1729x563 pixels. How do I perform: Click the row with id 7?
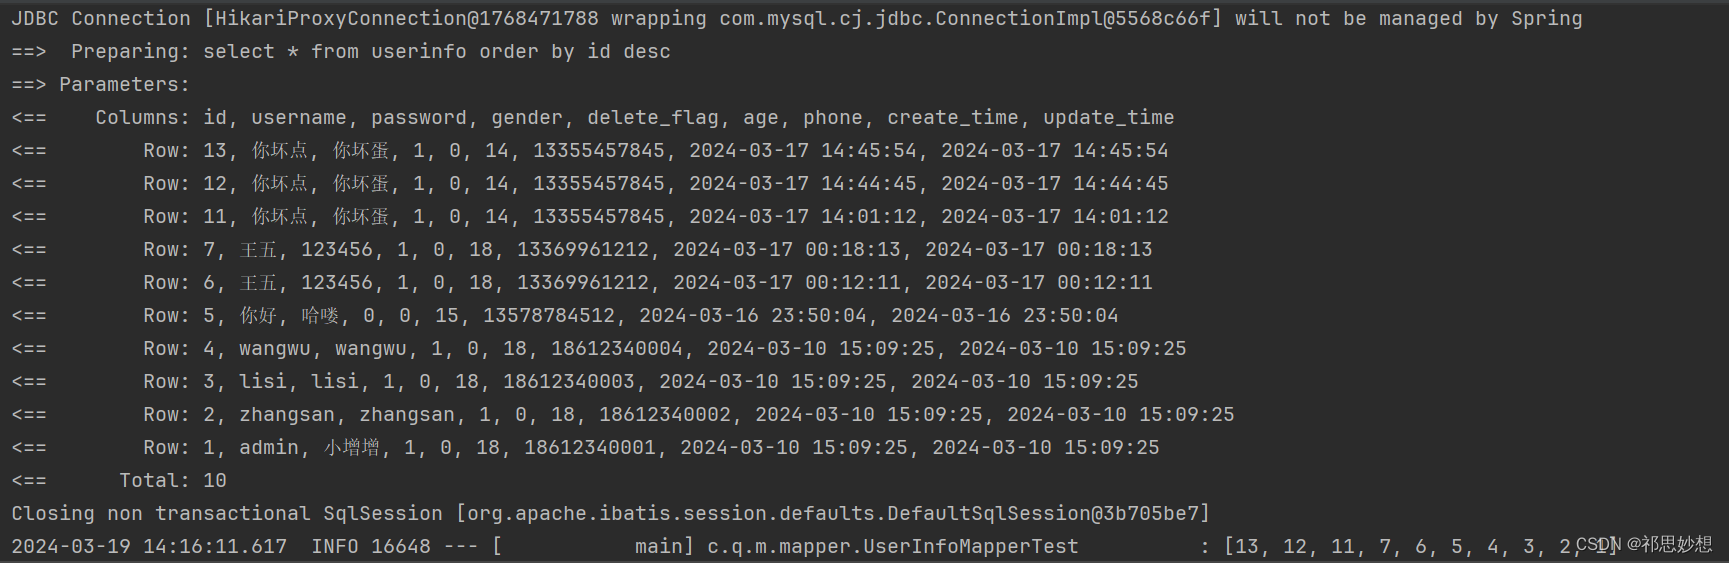(x=582, y=250)
